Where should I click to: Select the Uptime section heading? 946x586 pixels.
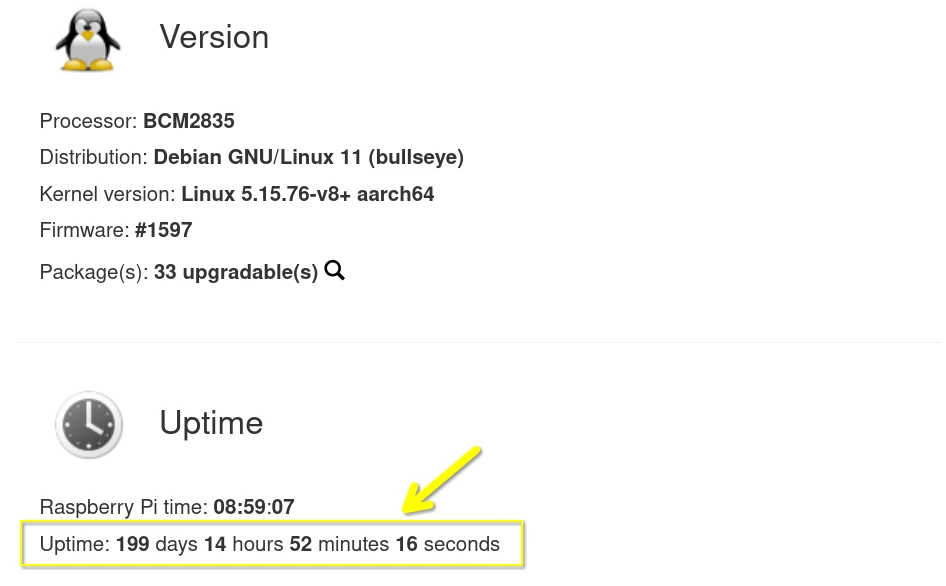pos(211,423)
